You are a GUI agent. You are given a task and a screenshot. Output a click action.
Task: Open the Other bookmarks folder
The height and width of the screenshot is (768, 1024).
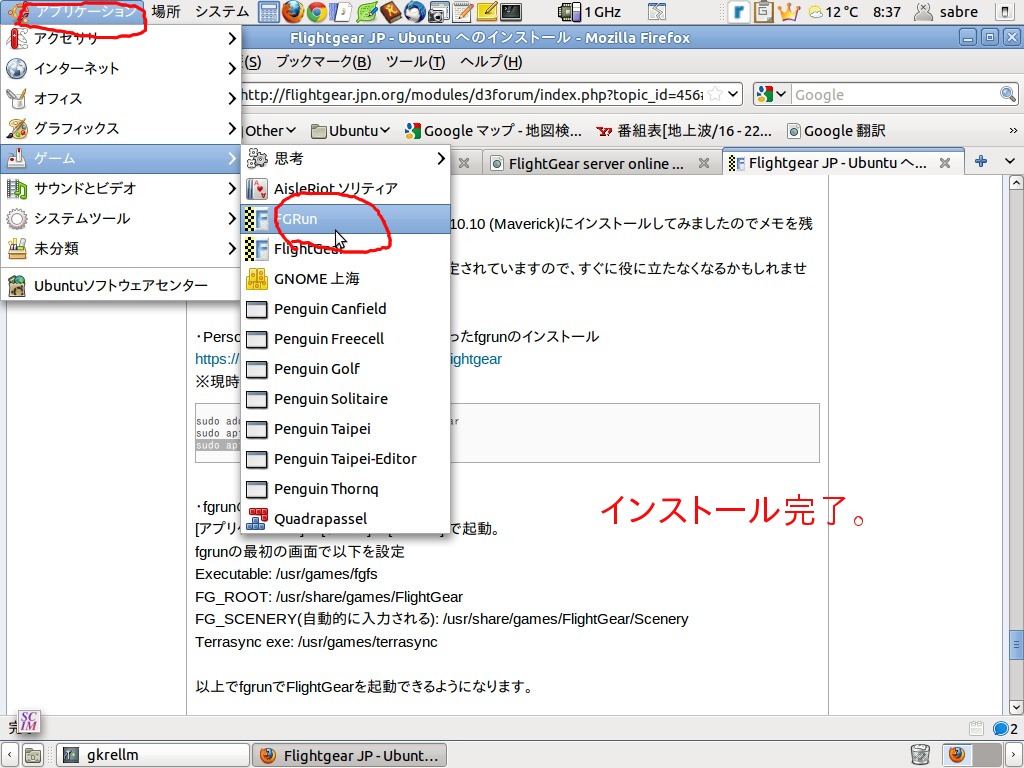[270, 131]
